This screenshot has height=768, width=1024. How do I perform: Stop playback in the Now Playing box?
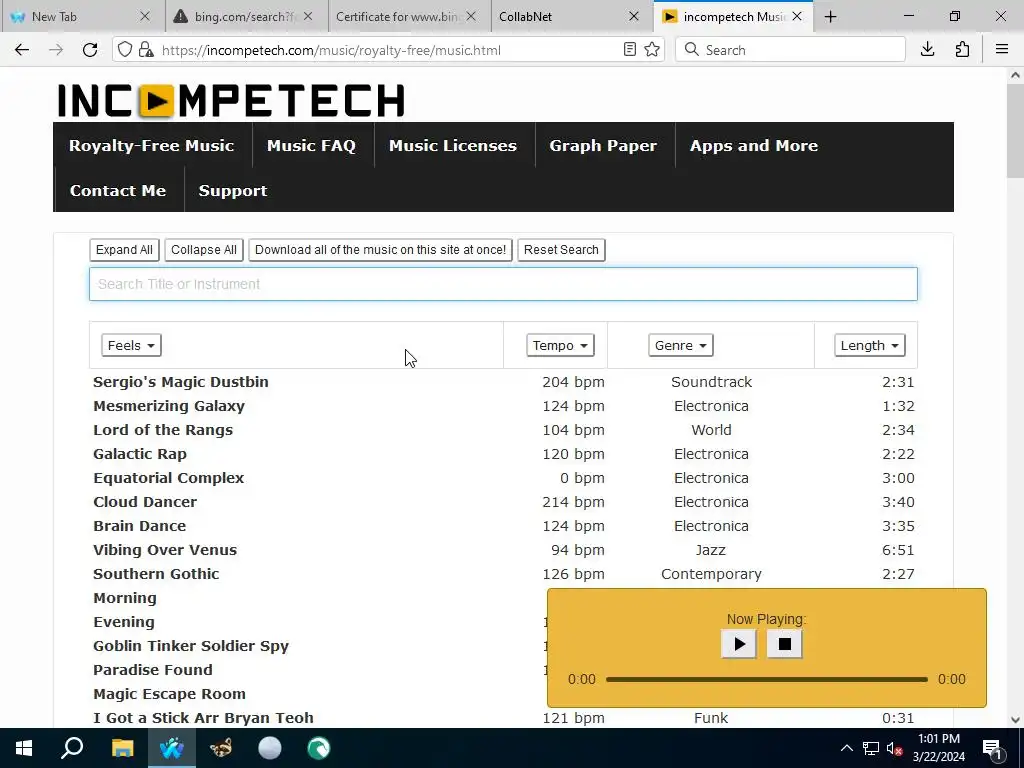click(784, 644)
